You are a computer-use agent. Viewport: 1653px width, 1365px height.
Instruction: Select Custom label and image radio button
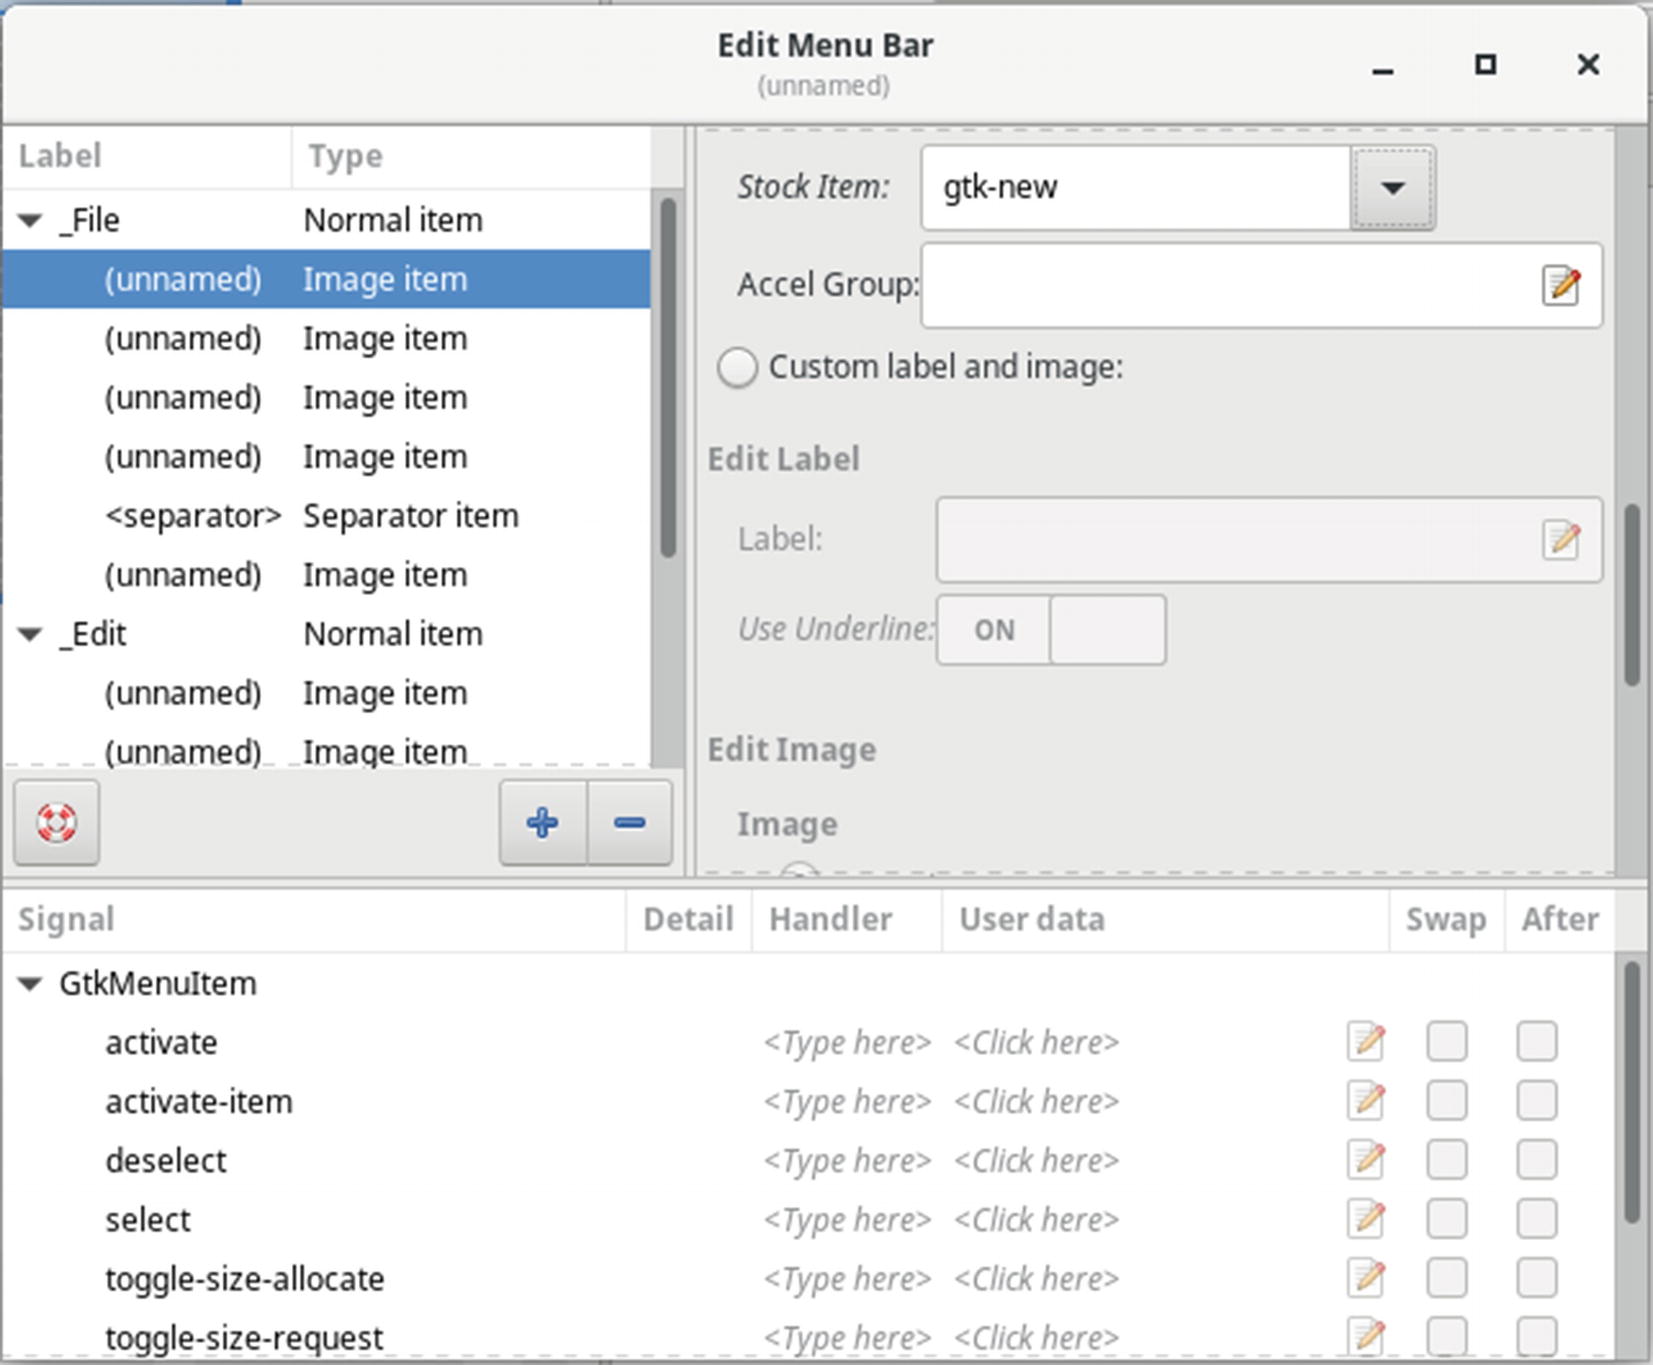pyautogui.click(x=738, y=368)
